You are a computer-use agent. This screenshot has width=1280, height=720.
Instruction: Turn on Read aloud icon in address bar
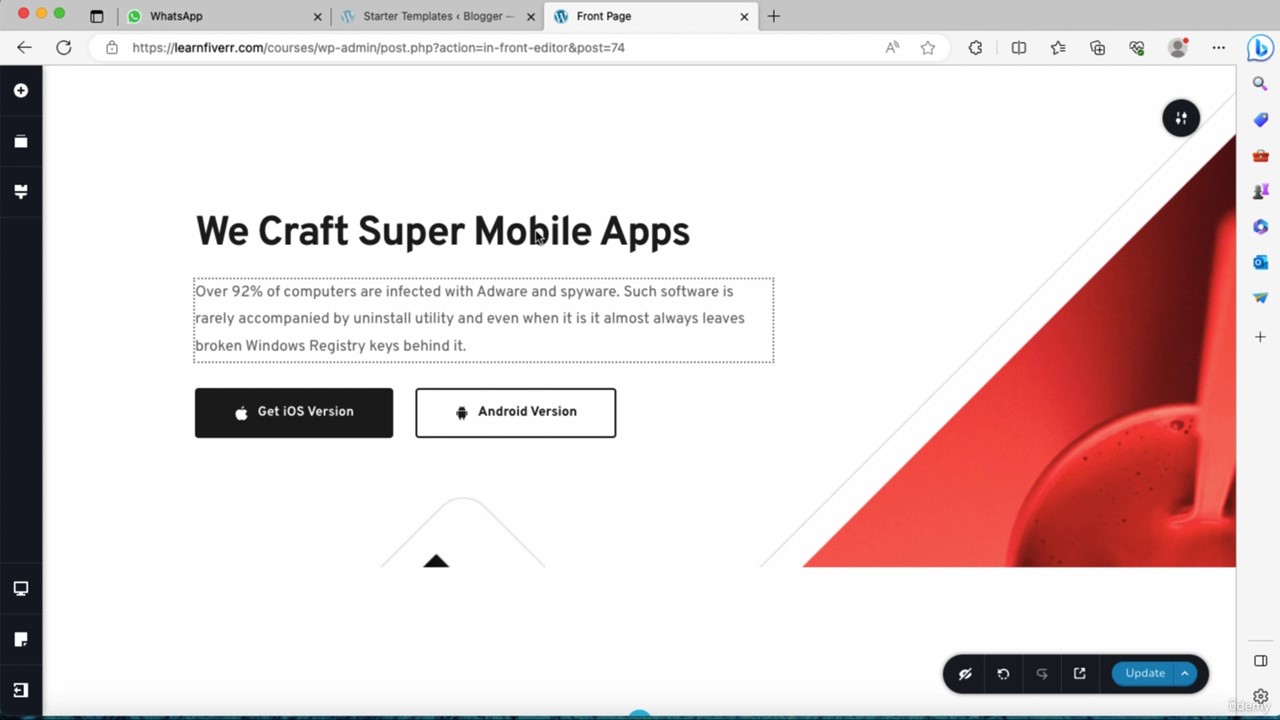click(x=892, y=47)
